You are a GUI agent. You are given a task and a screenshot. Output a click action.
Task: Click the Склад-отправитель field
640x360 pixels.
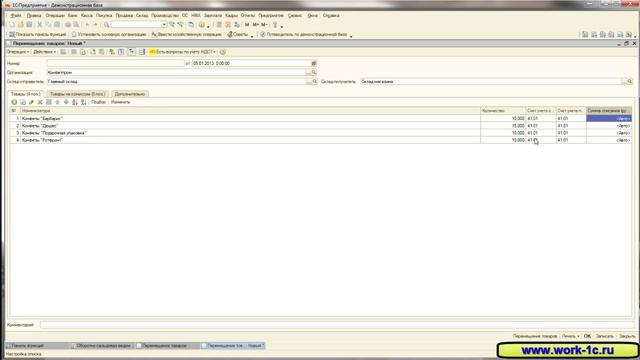[176, 82]
